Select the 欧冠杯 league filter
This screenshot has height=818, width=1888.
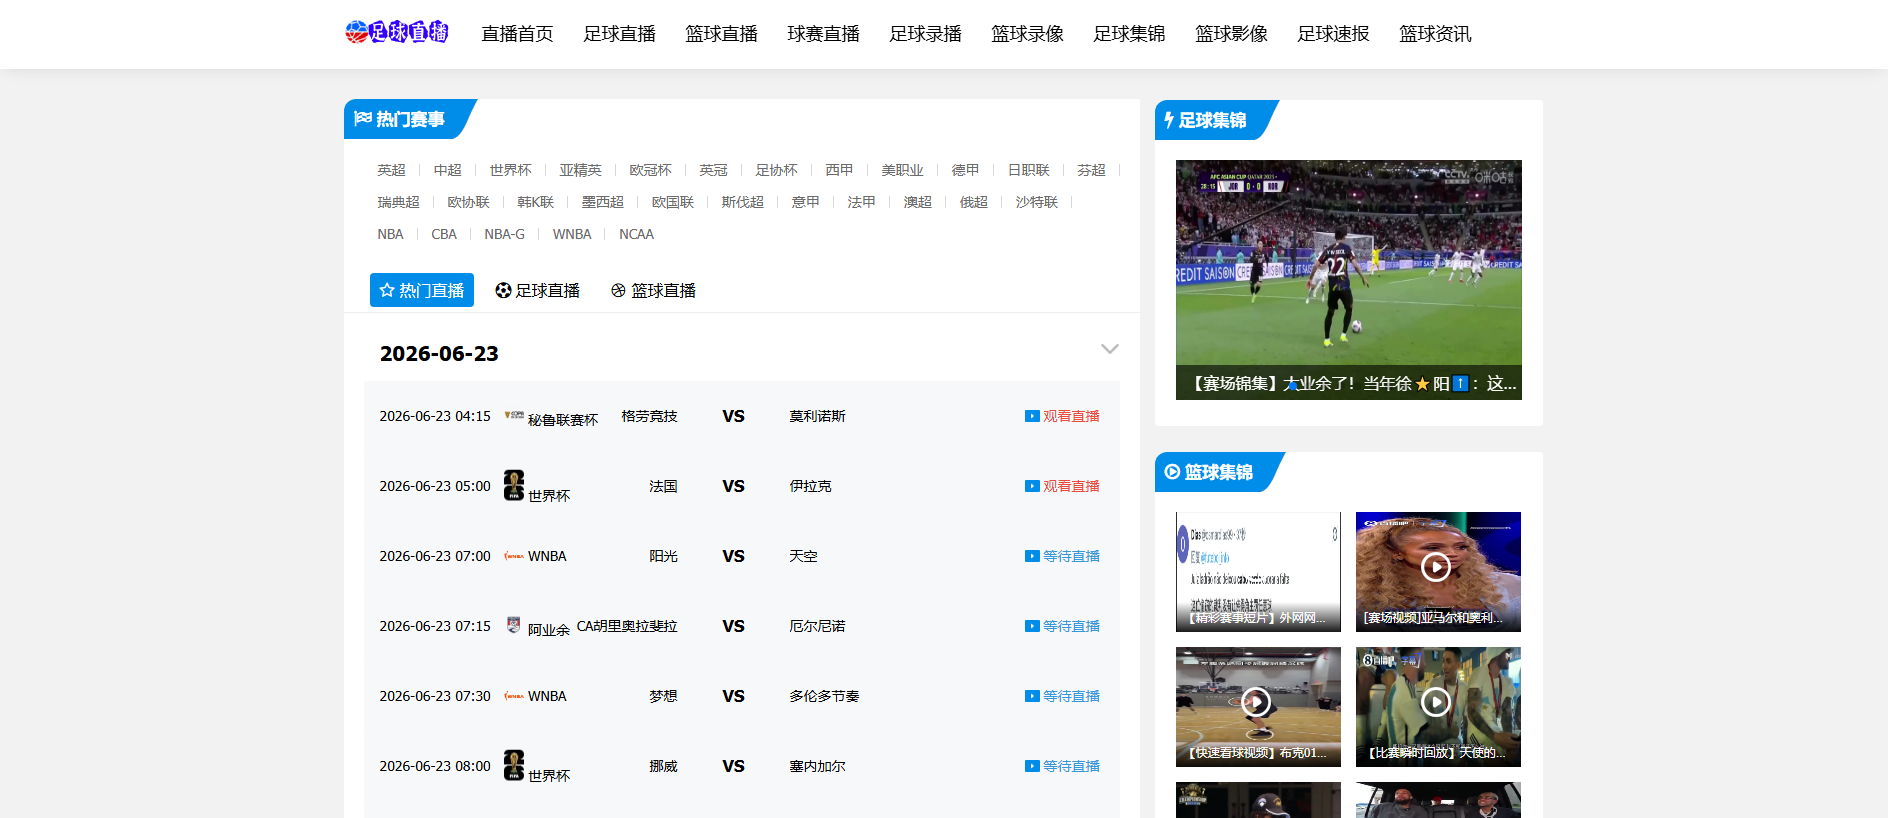point(650,170)
